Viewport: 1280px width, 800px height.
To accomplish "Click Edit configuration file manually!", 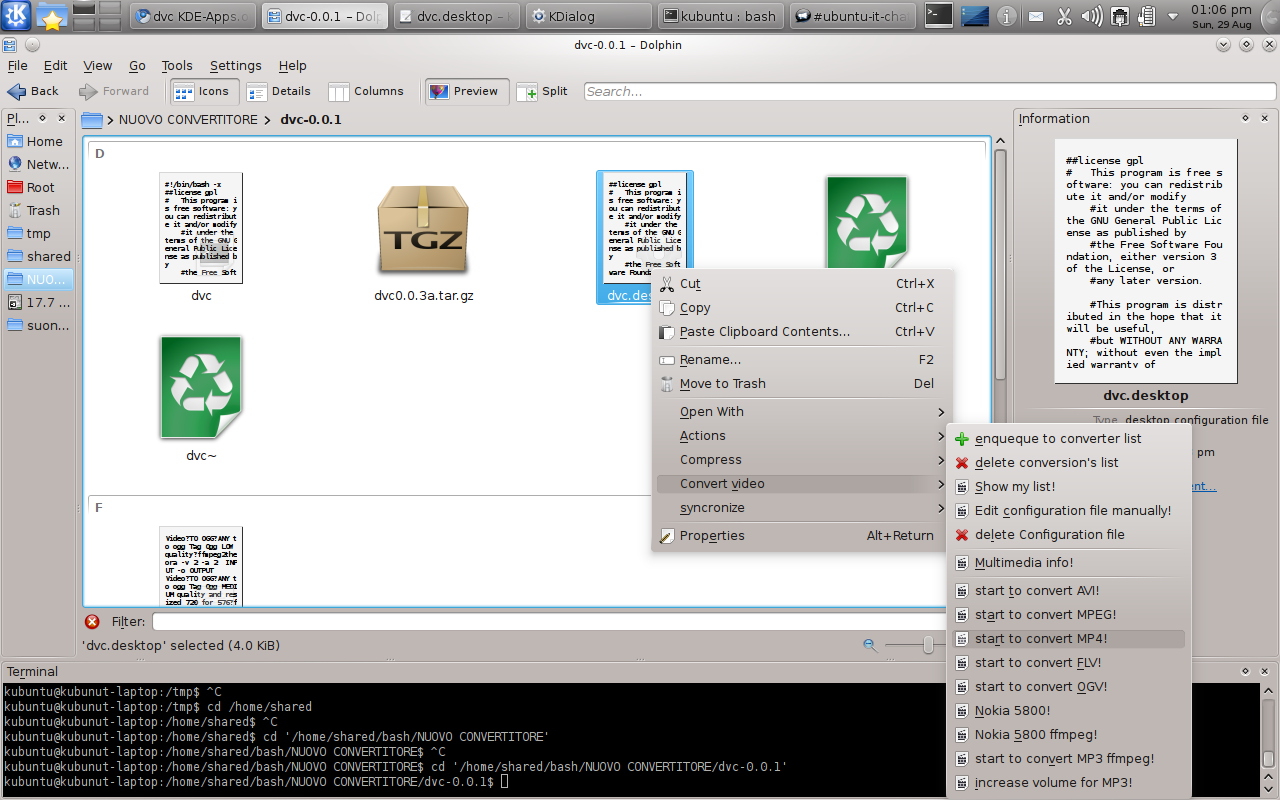I will (1068, 511).
